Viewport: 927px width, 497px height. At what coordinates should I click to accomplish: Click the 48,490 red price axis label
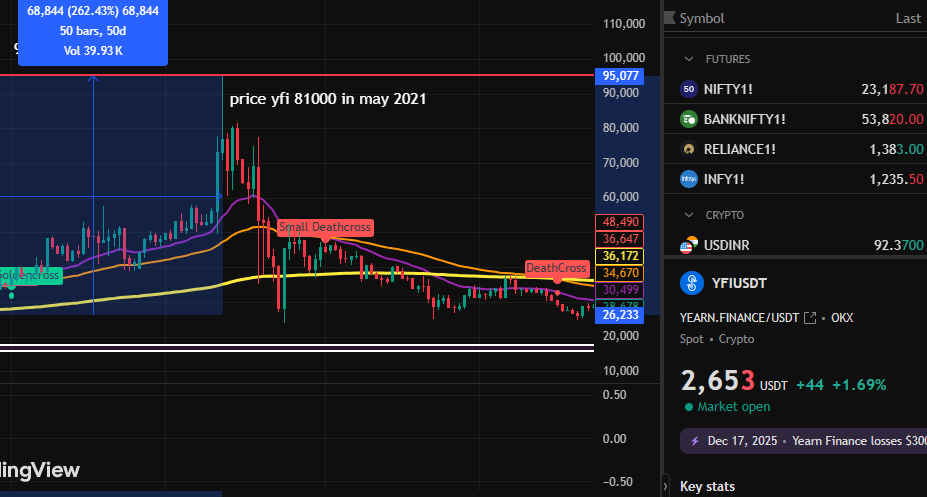tap(620, 222)
